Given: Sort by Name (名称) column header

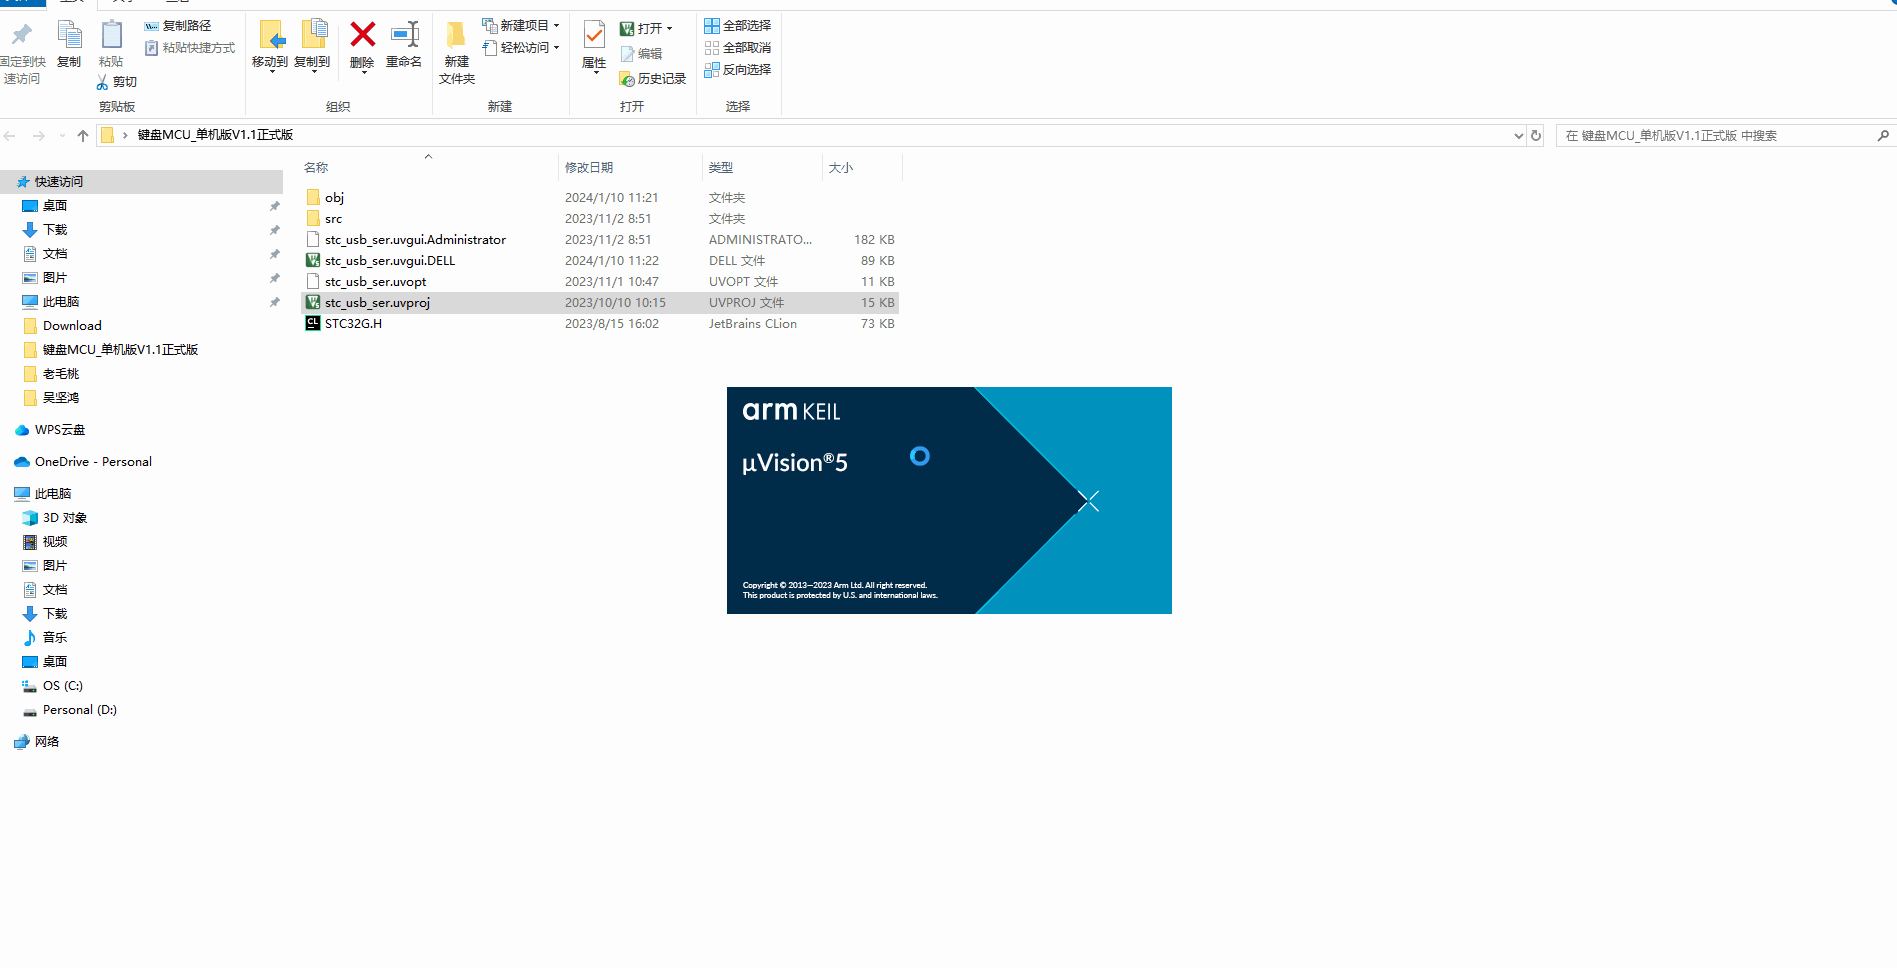Looking at the screenshot, I should [316, 168].
